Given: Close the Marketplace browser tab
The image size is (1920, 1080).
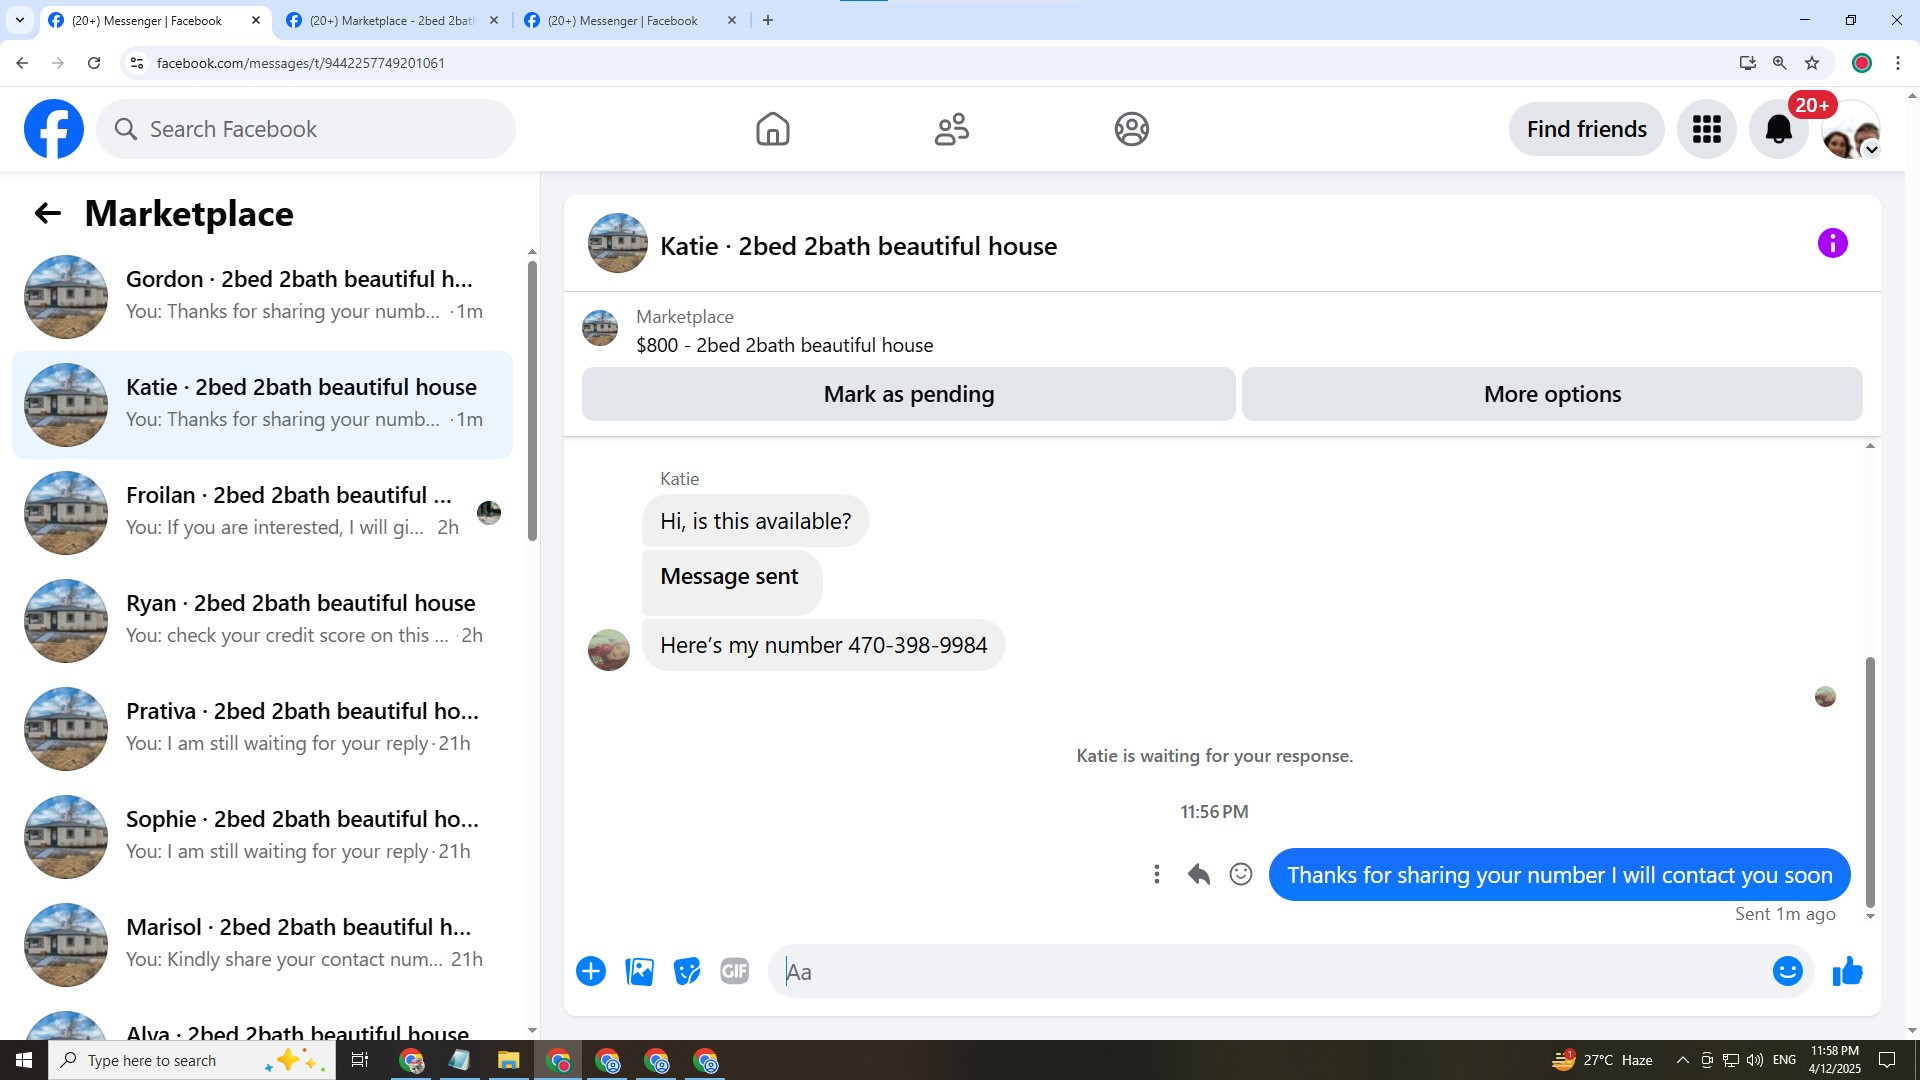Looking at the screenshot, I should [493, 20].
